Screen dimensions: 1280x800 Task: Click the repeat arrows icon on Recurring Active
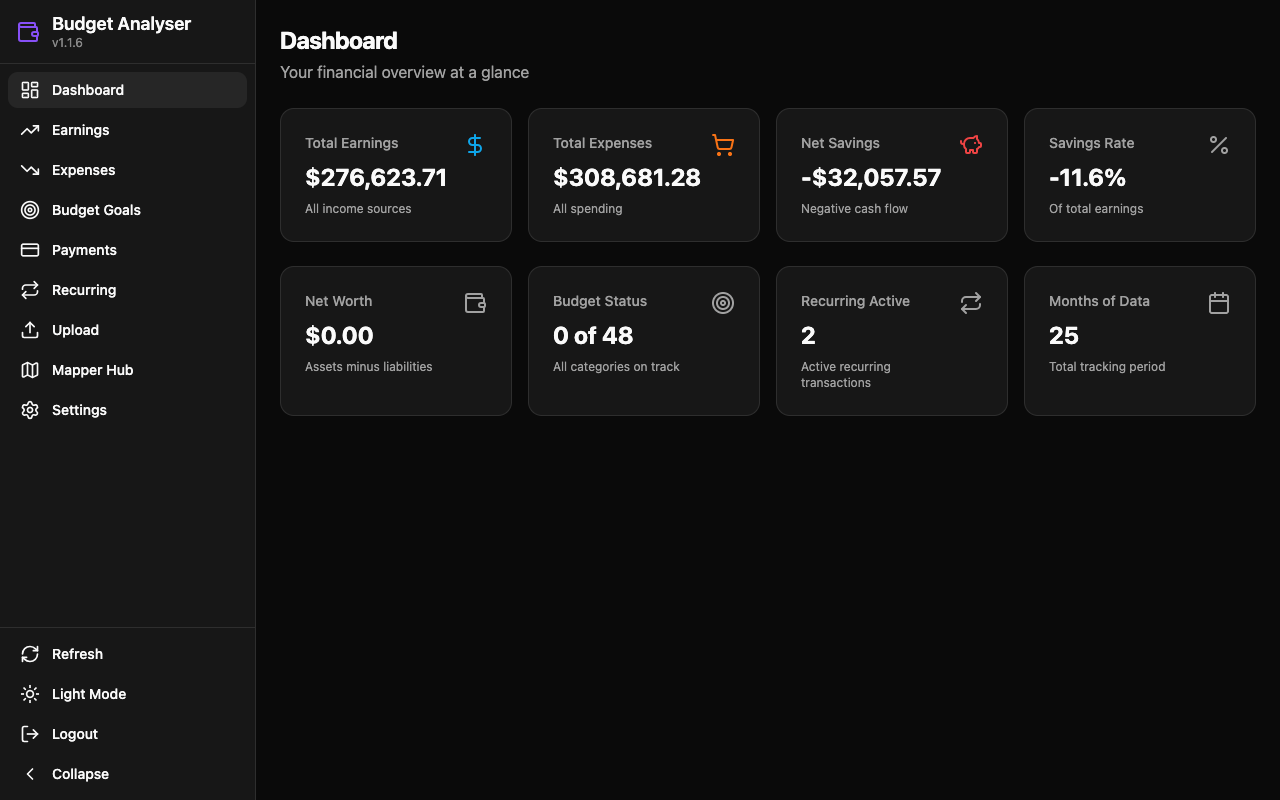click(970, 303)
